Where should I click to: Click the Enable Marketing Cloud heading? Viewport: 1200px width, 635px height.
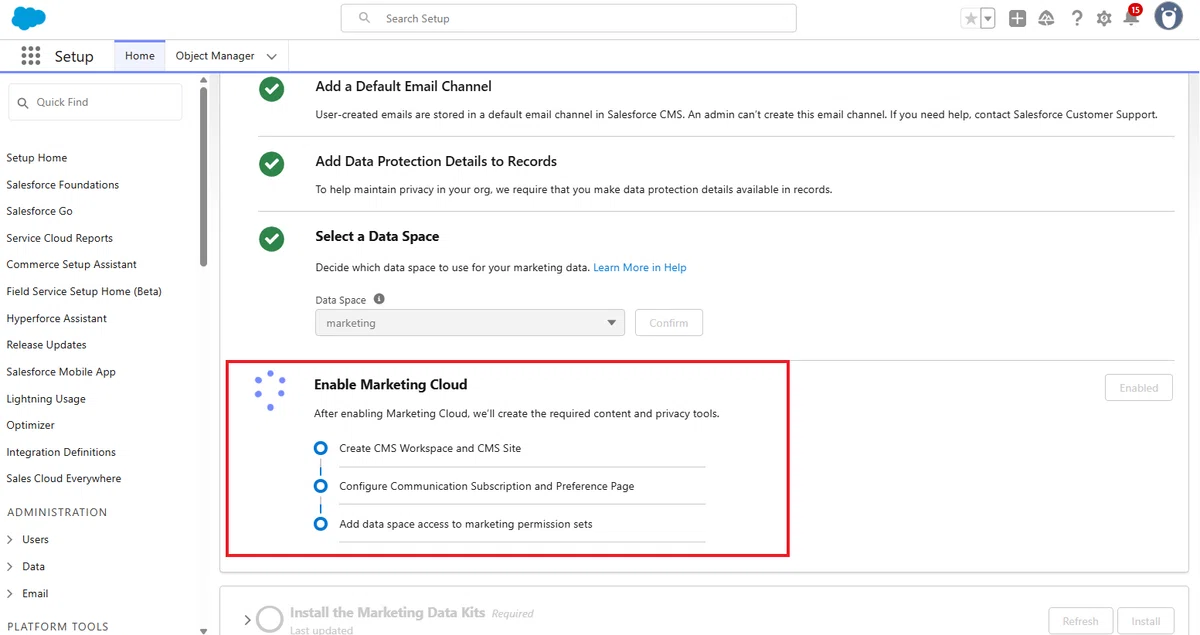[x=391, y=384]
